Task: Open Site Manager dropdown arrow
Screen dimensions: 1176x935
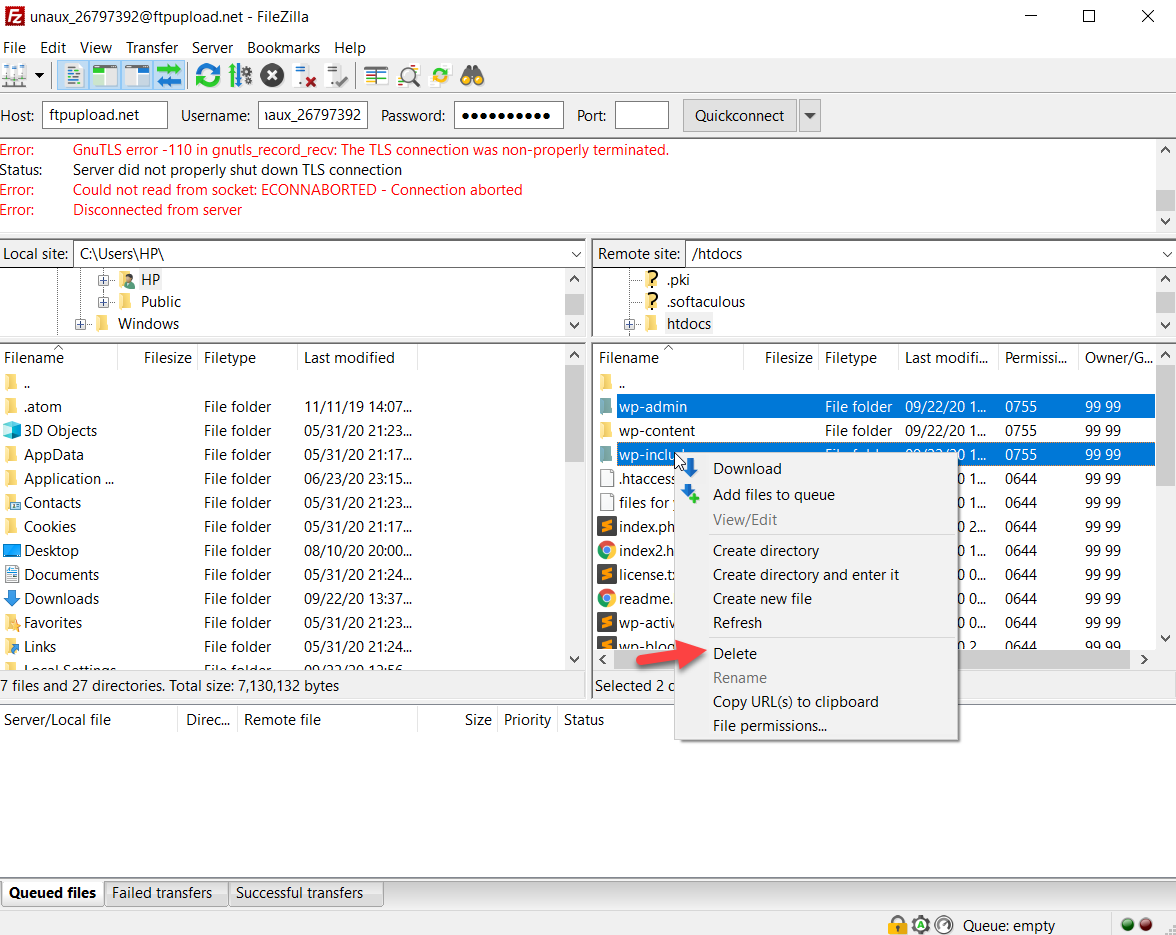Action: (39, 76)
